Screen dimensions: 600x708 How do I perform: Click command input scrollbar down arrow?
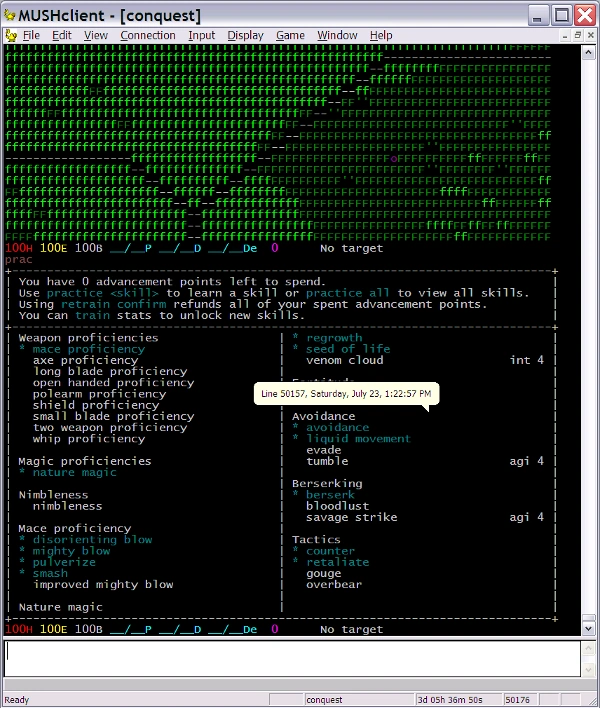(x=588, y=669)
